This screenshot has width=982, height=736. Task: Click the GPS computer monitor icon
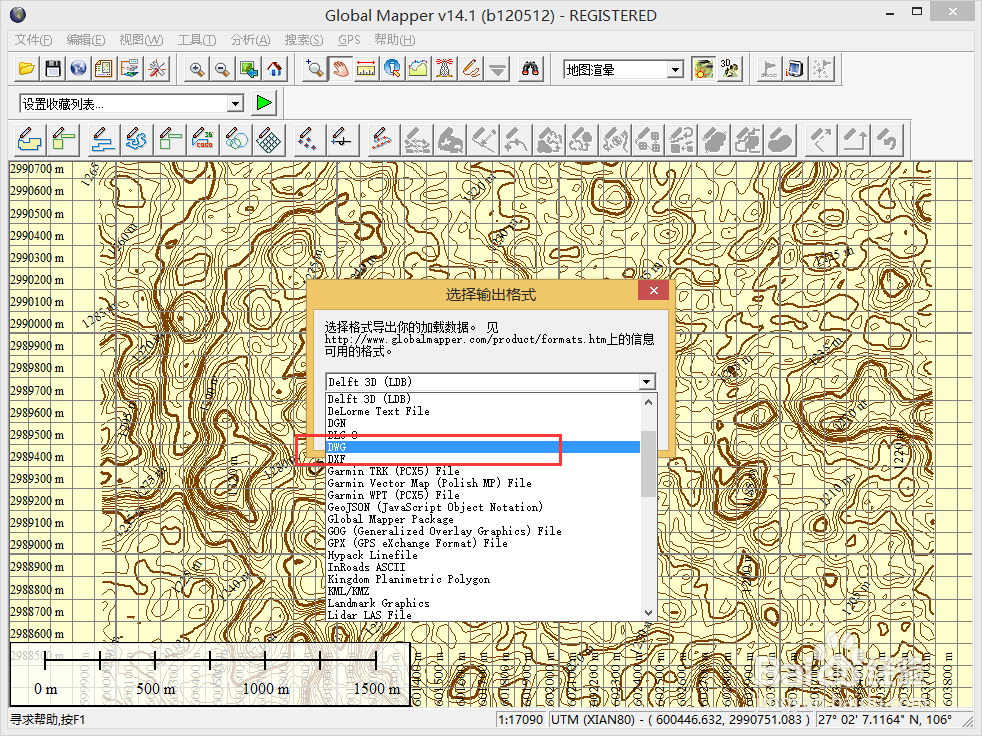pyautogui.click(x=795, y=69)
